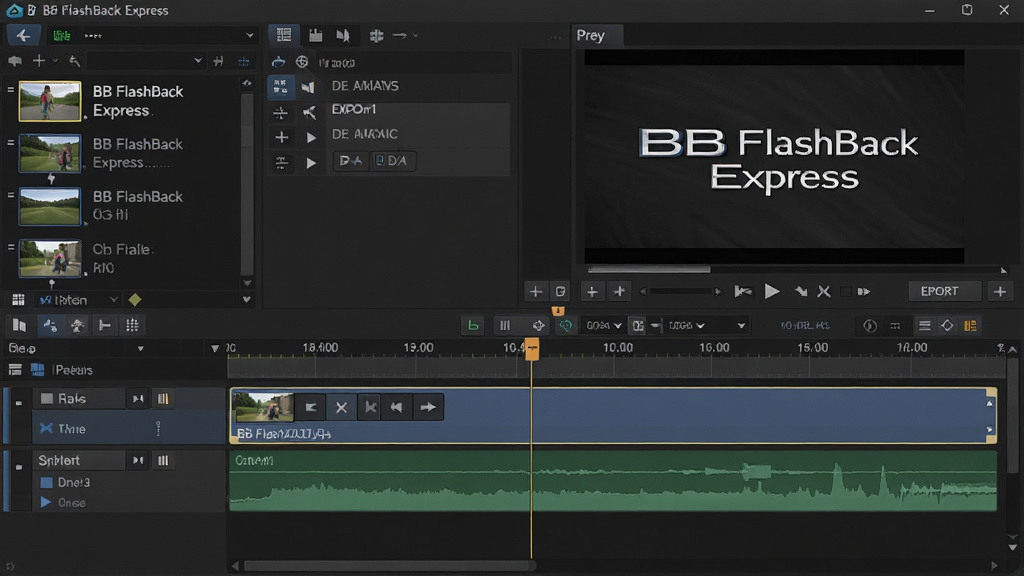Click the Rals track skip icon

click(138, 398)
